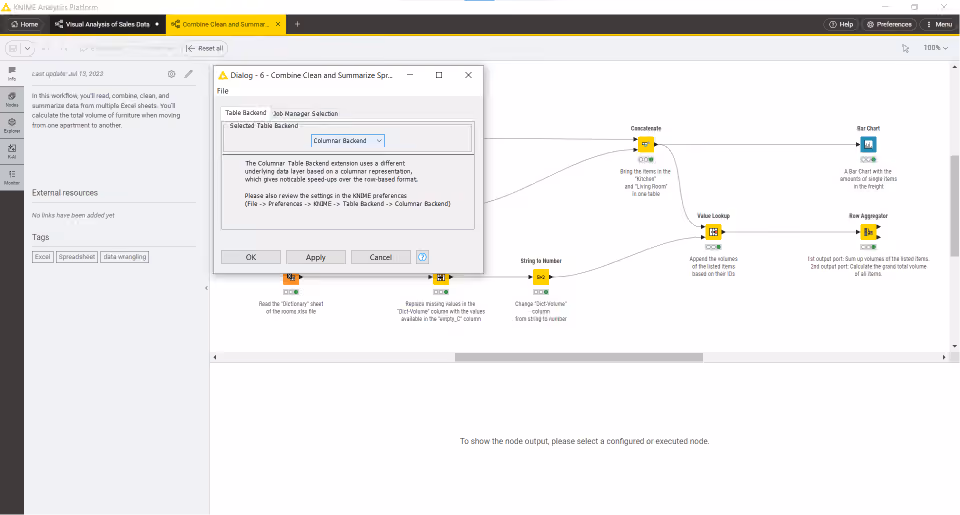Collapse the side panel arrow
This screenshot has height=515, width=960.
click(206, 288)
